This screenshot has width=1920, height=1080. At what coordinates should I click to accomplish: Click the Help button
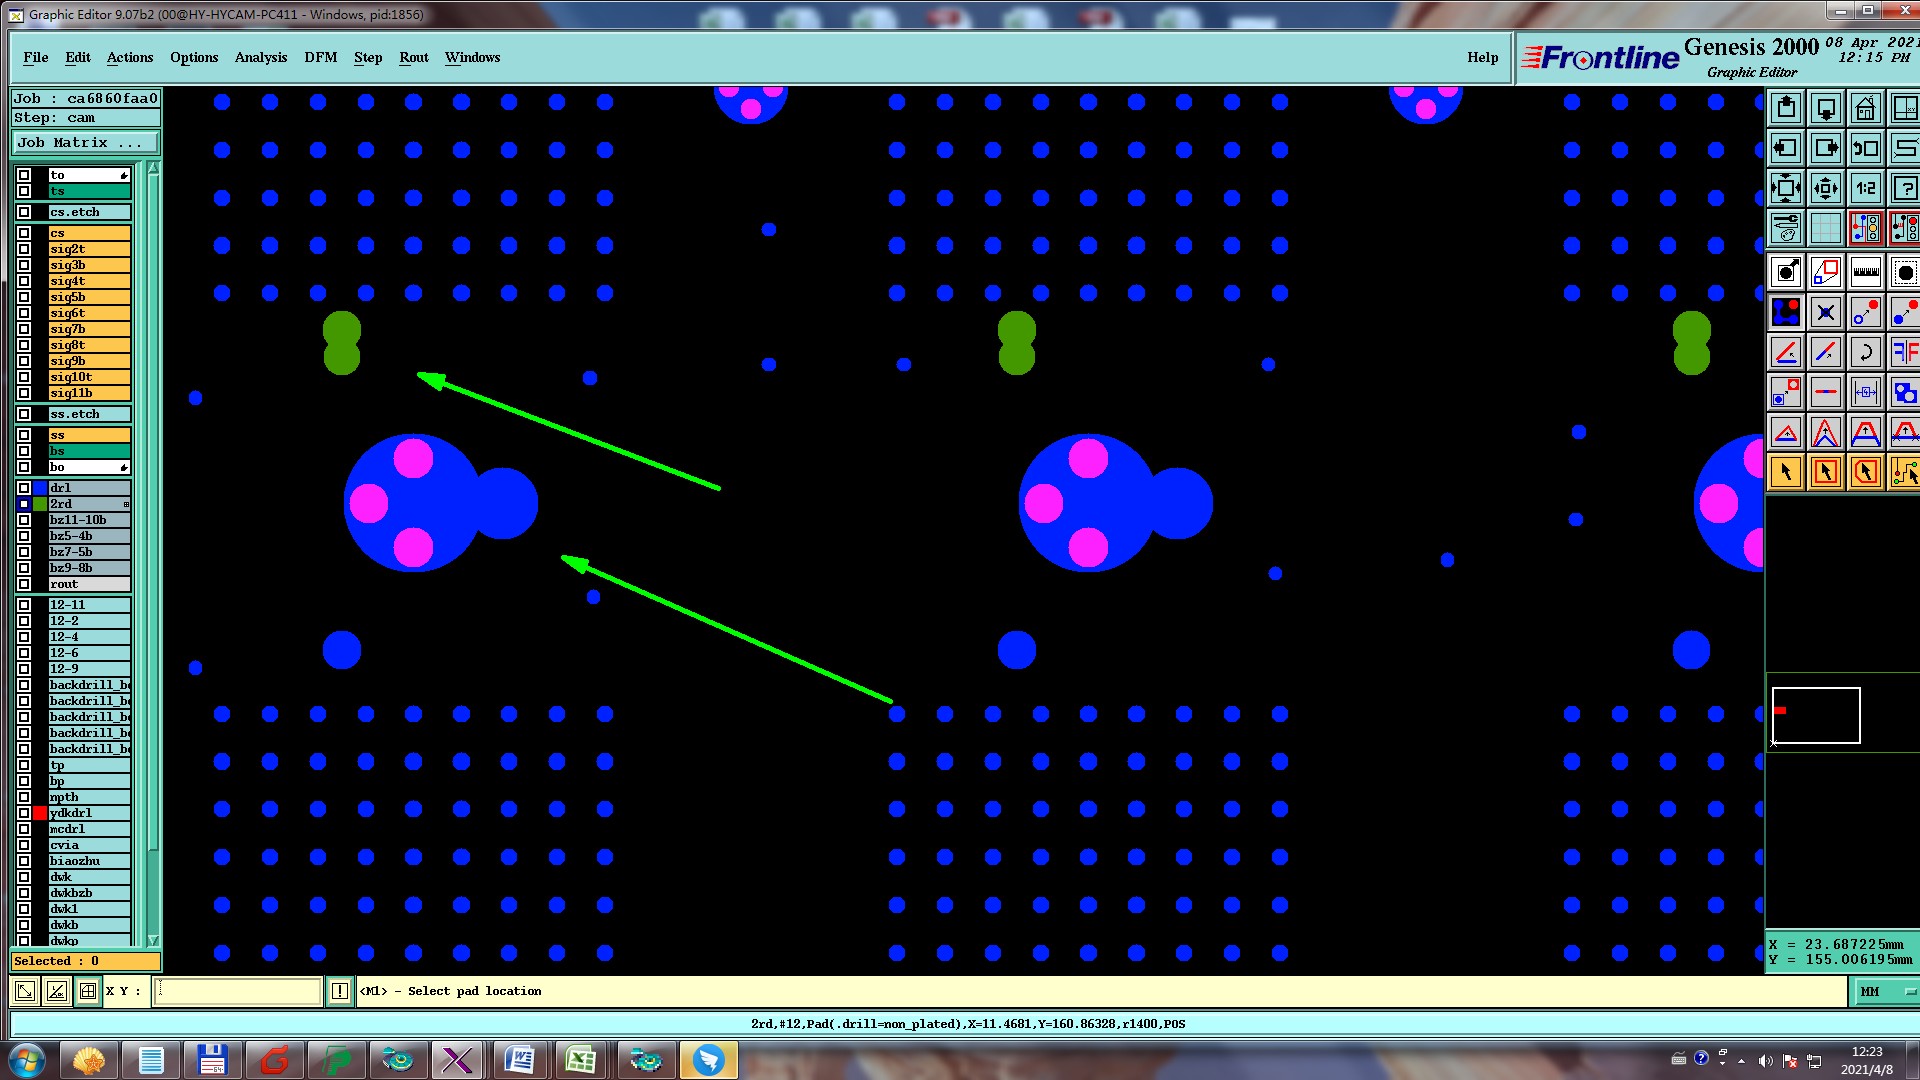(1482, 57)
